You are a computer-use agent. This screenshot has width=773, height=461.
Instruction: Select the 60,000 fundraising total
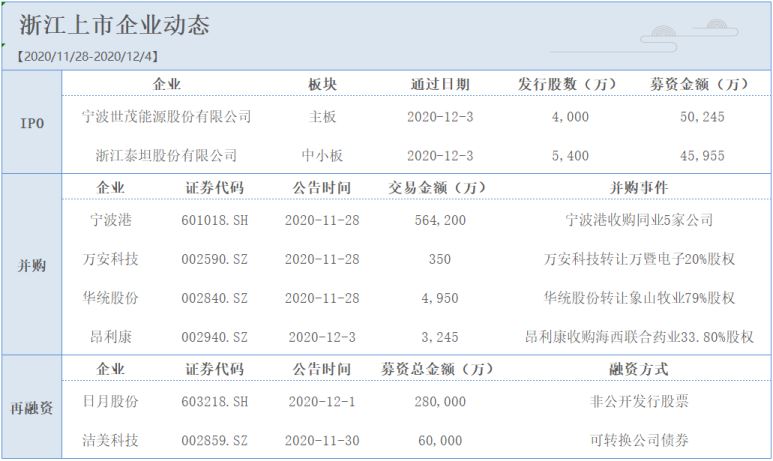tap(440, 440)
